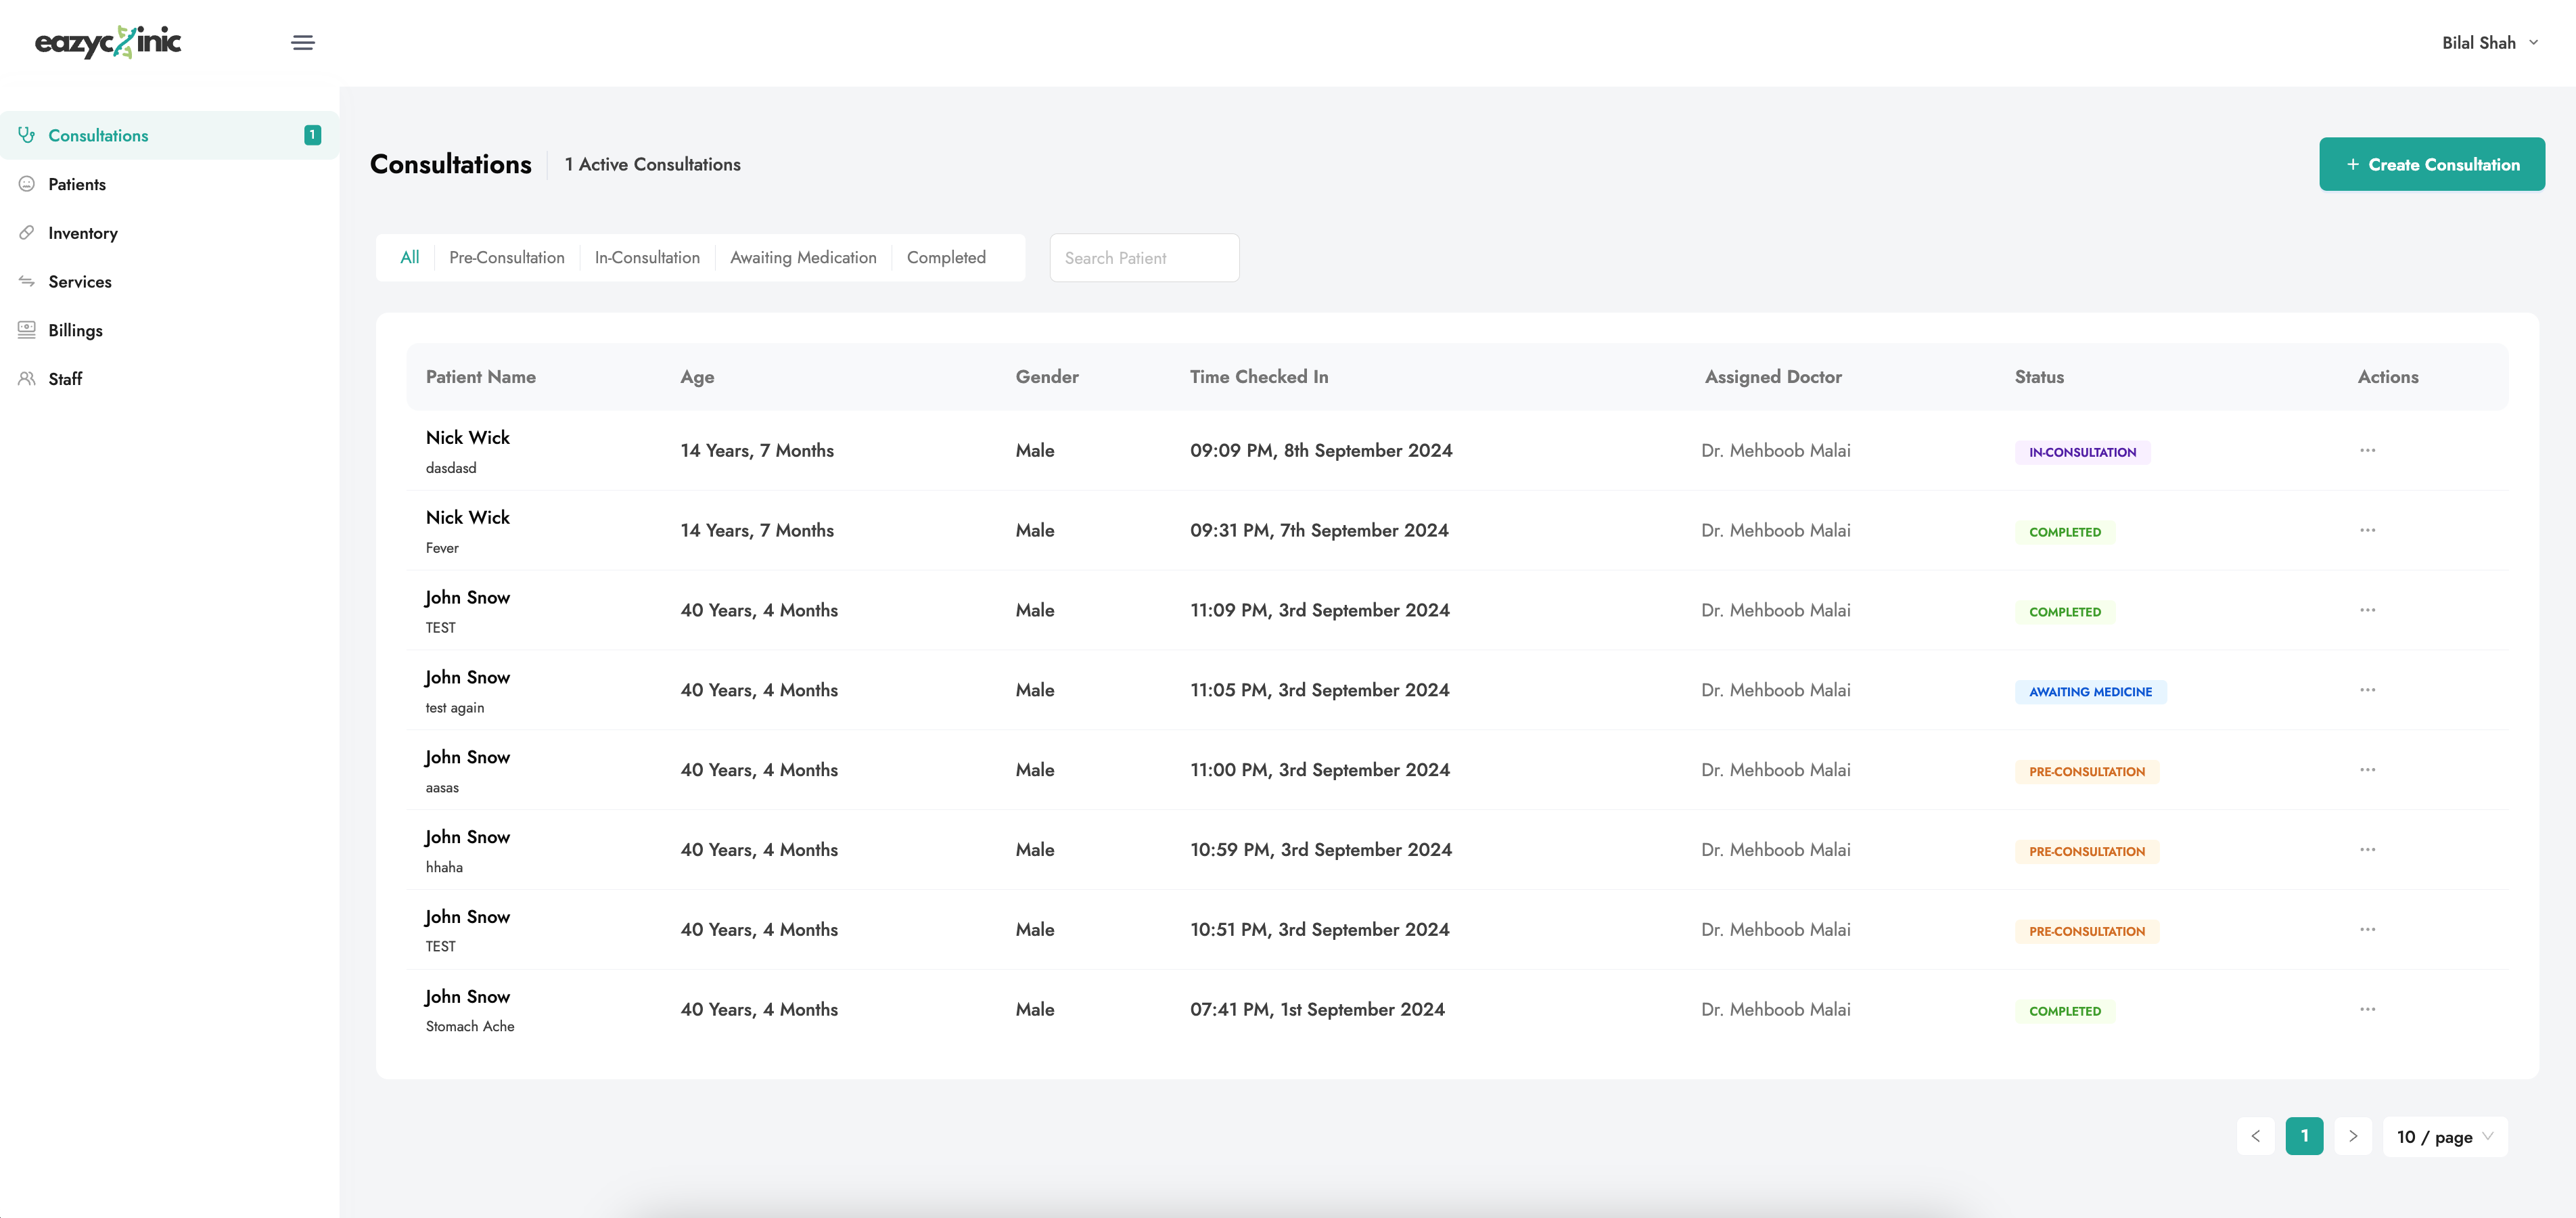Click the Patients face icon

tap(27, 184)
